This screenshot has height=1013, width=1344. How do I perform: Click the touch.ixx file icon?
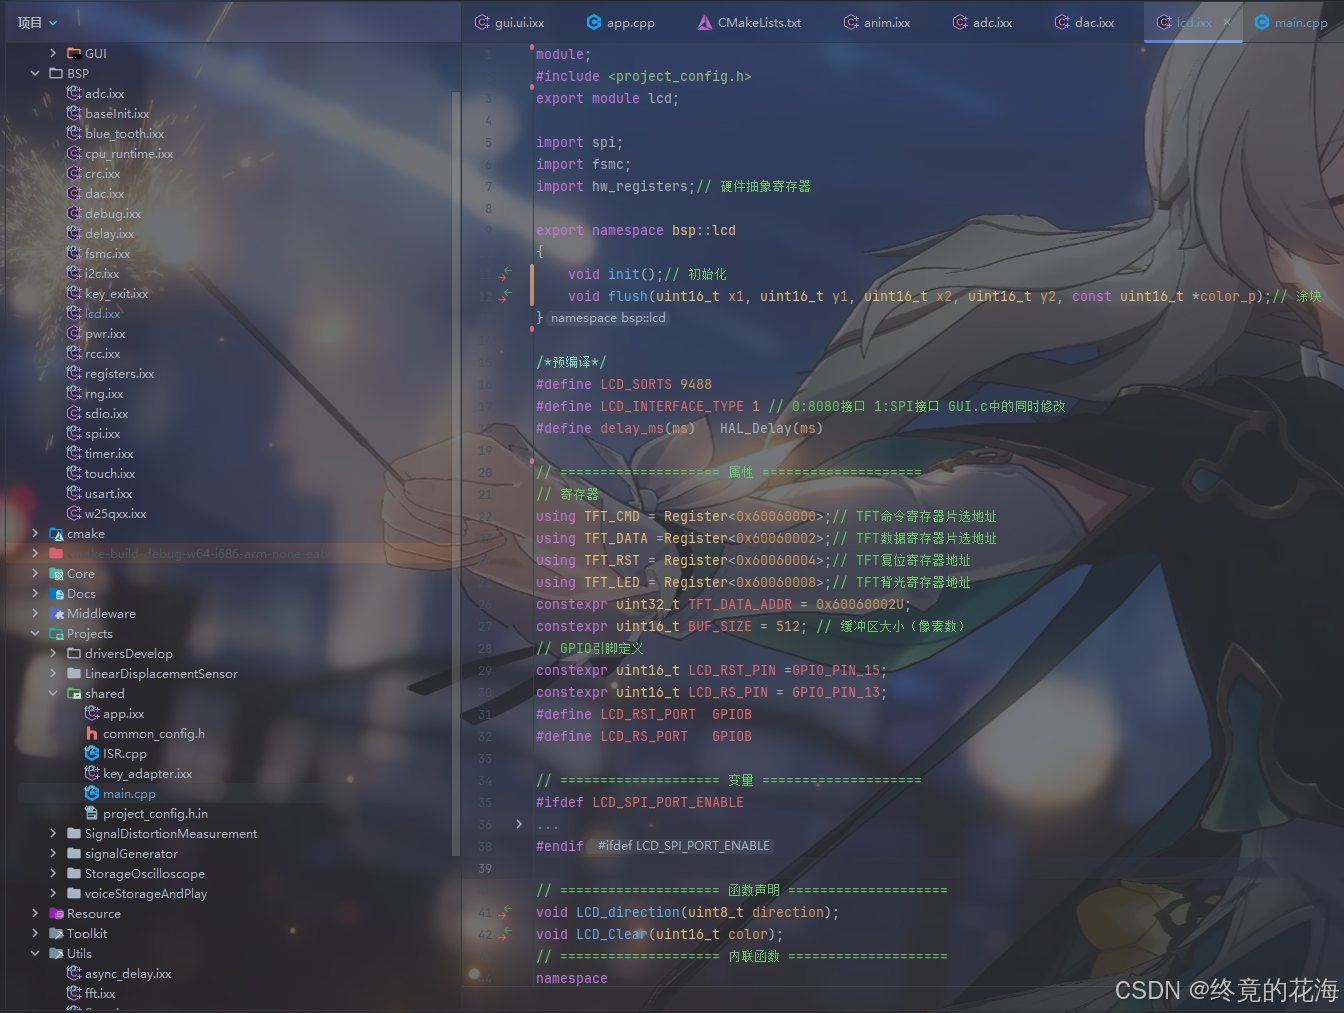point(74,473)
